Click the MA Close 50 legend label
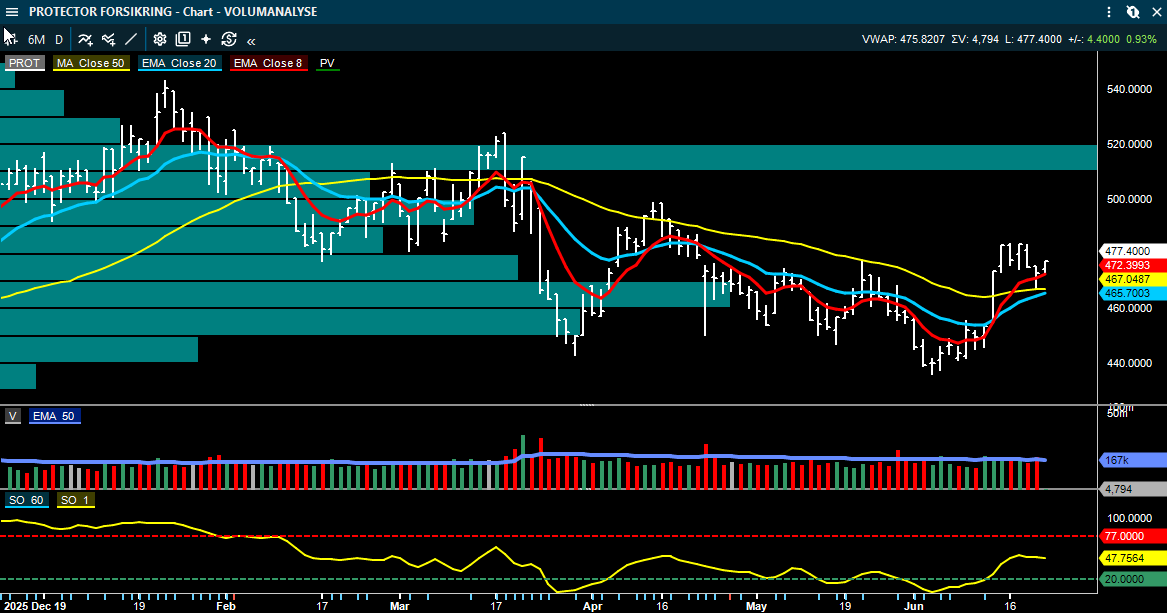The width and height of the screenshot is (1167, 613). [91, 63]
